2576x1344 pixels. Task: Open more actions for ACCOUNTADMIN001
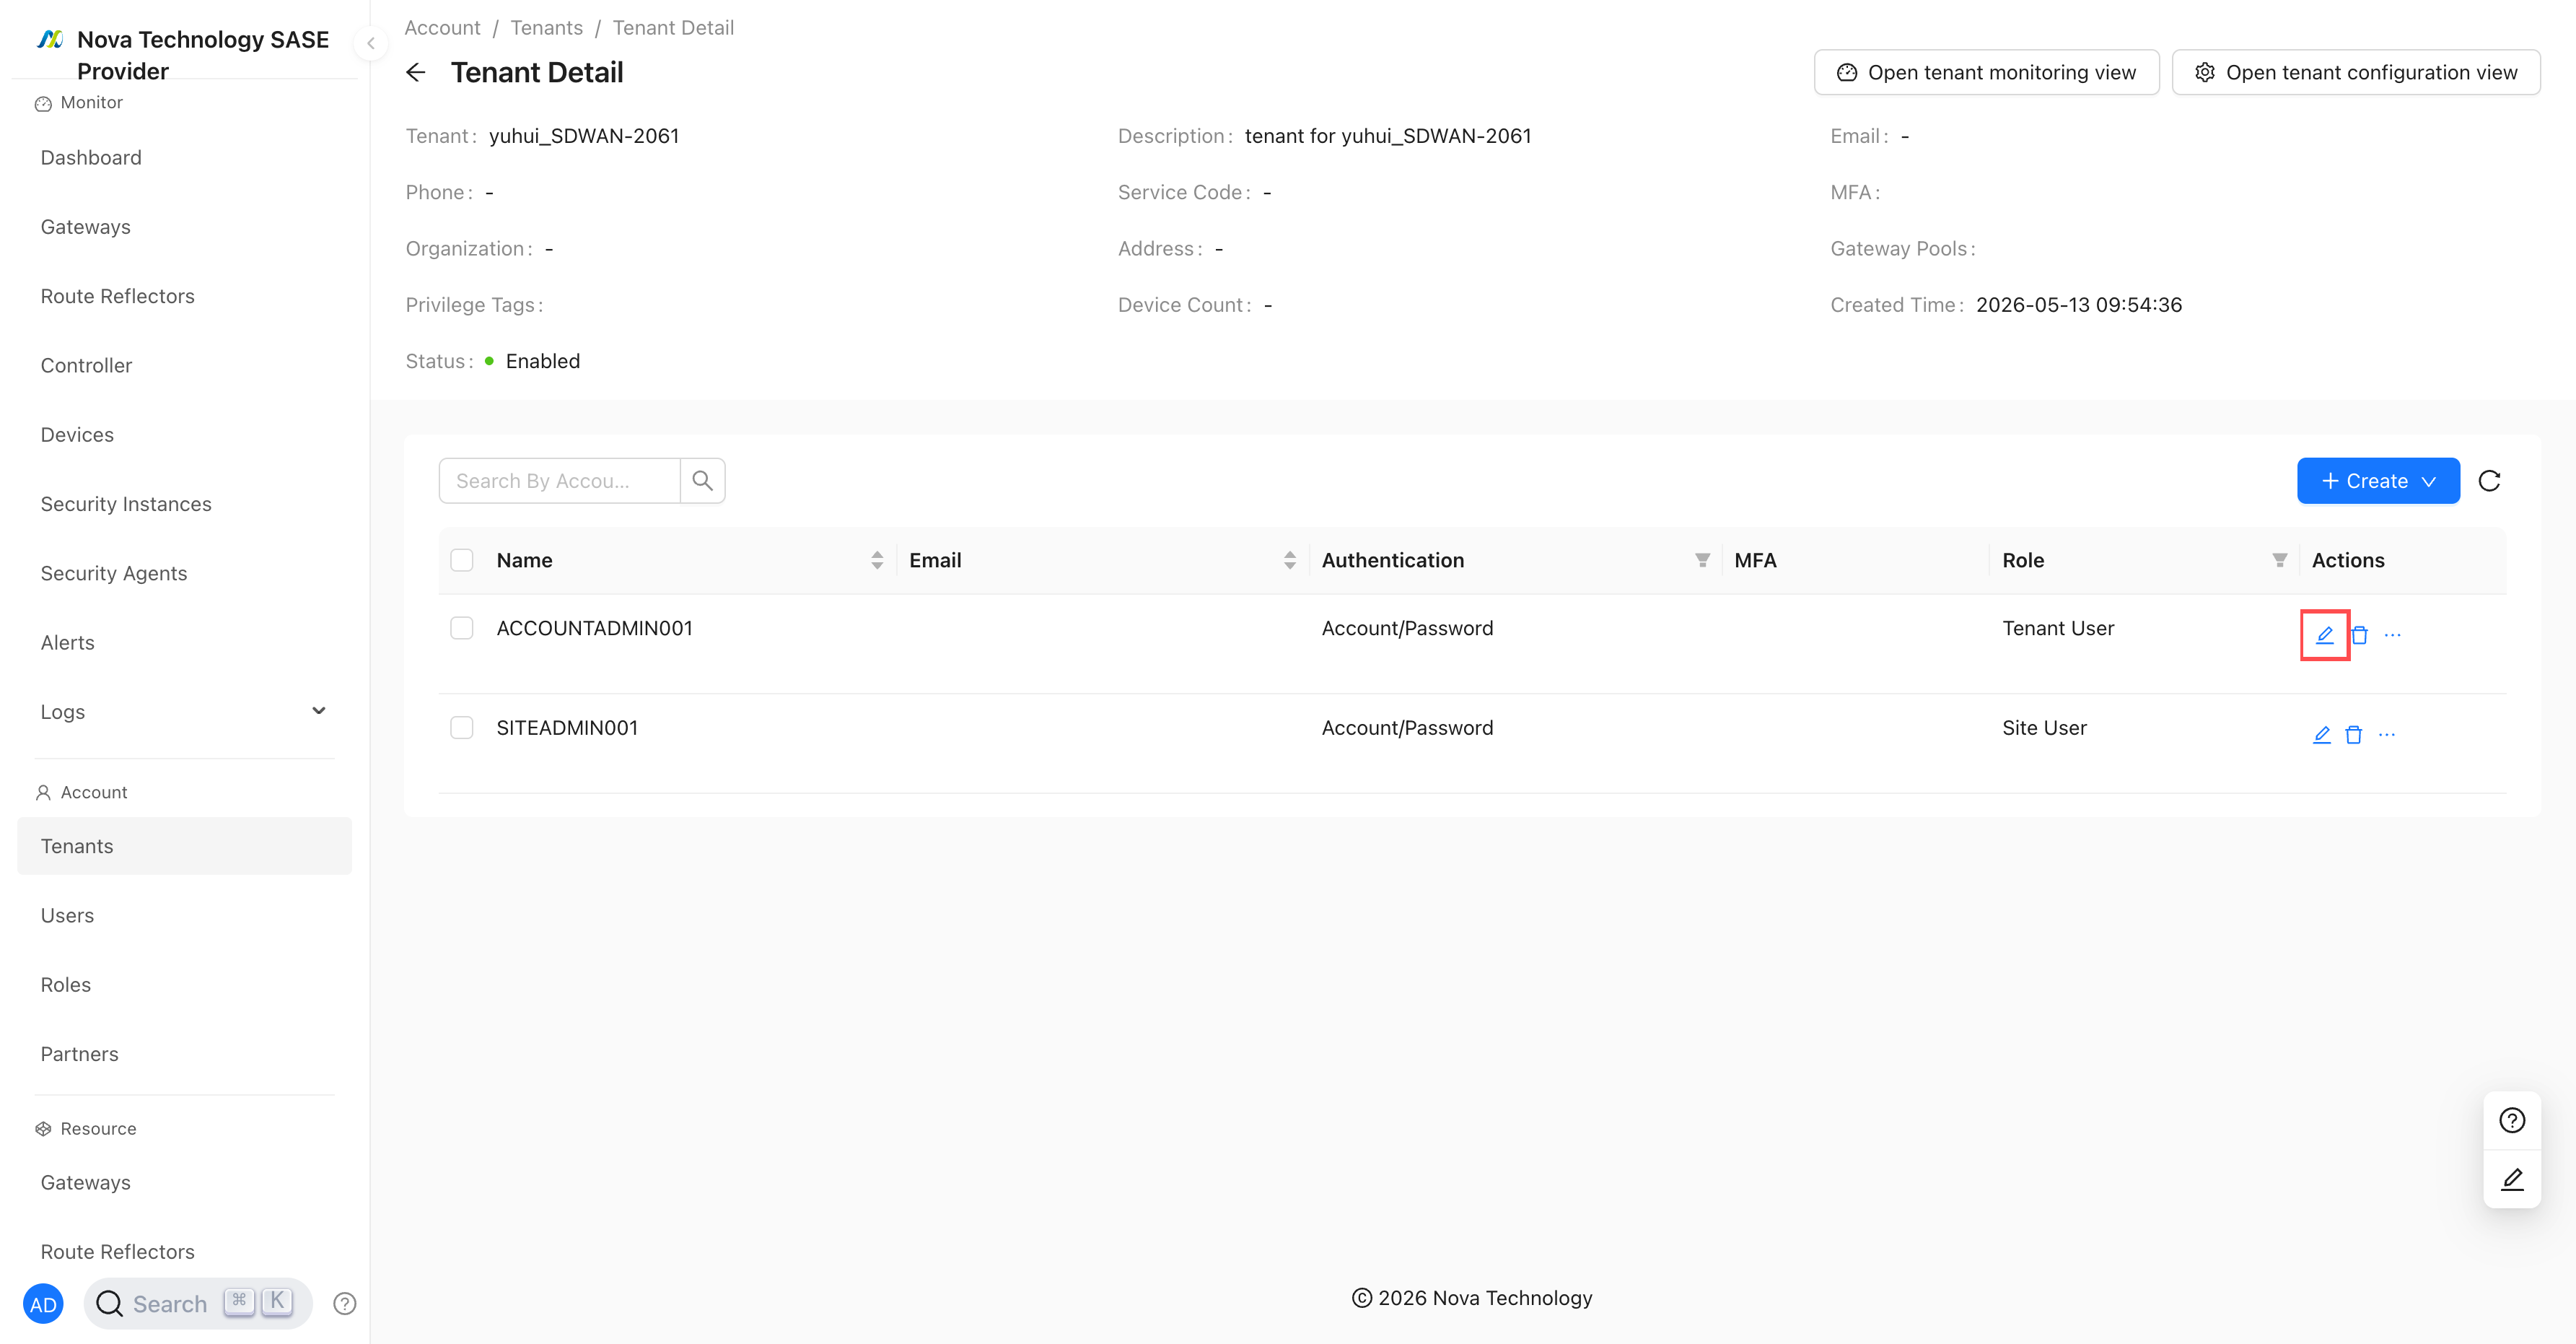tap(2392, 635)
